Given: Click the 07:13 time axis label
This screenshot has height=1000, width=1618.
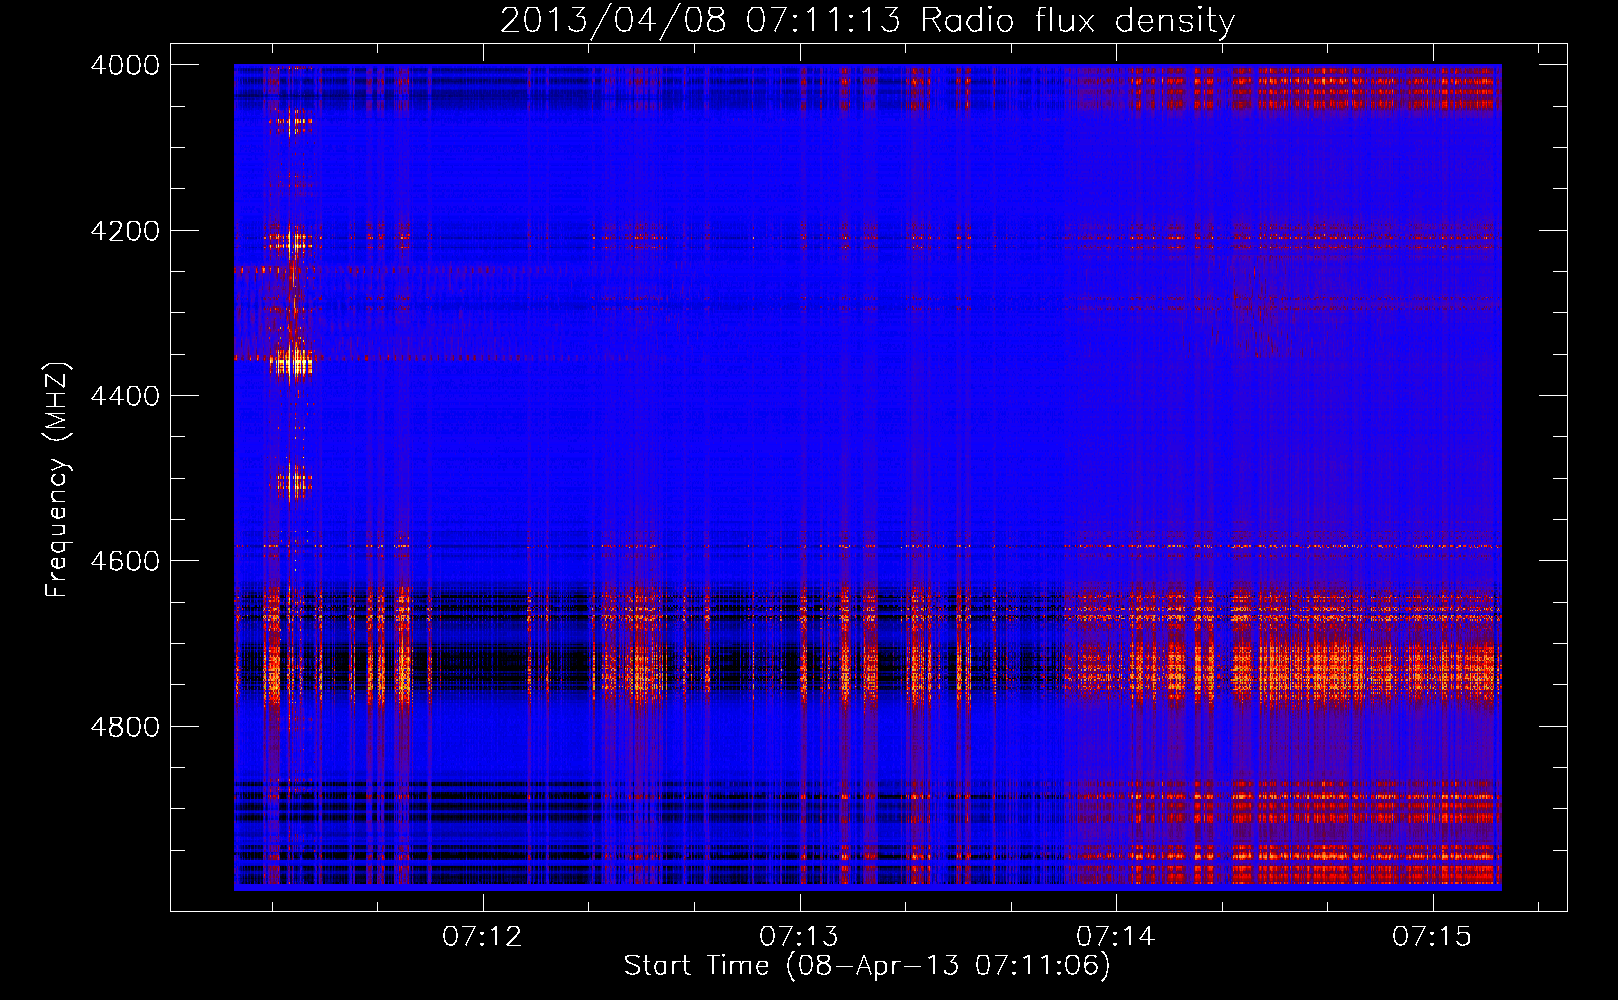Looking at the screenshot, I should 799,936.
